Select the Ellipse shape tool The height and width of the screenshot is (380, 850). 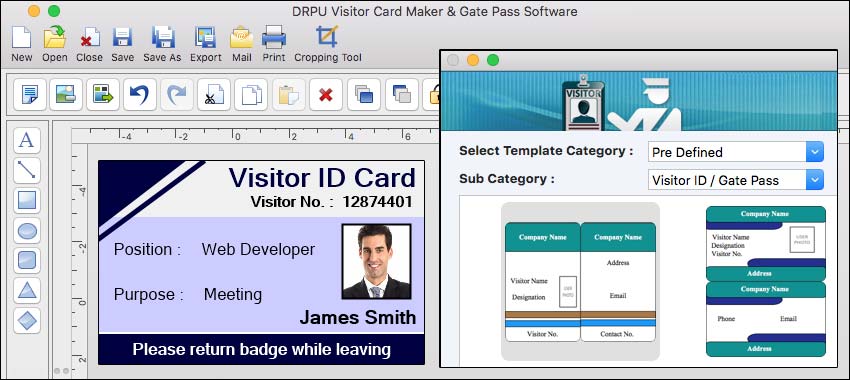coord(27,231)
